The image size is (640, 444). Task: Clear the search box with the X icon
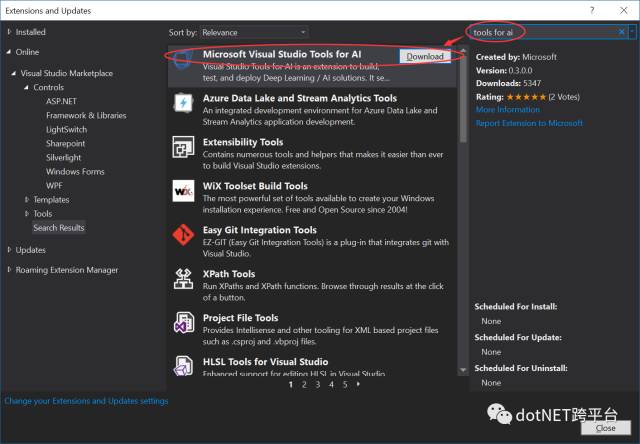tap(621, 32)
